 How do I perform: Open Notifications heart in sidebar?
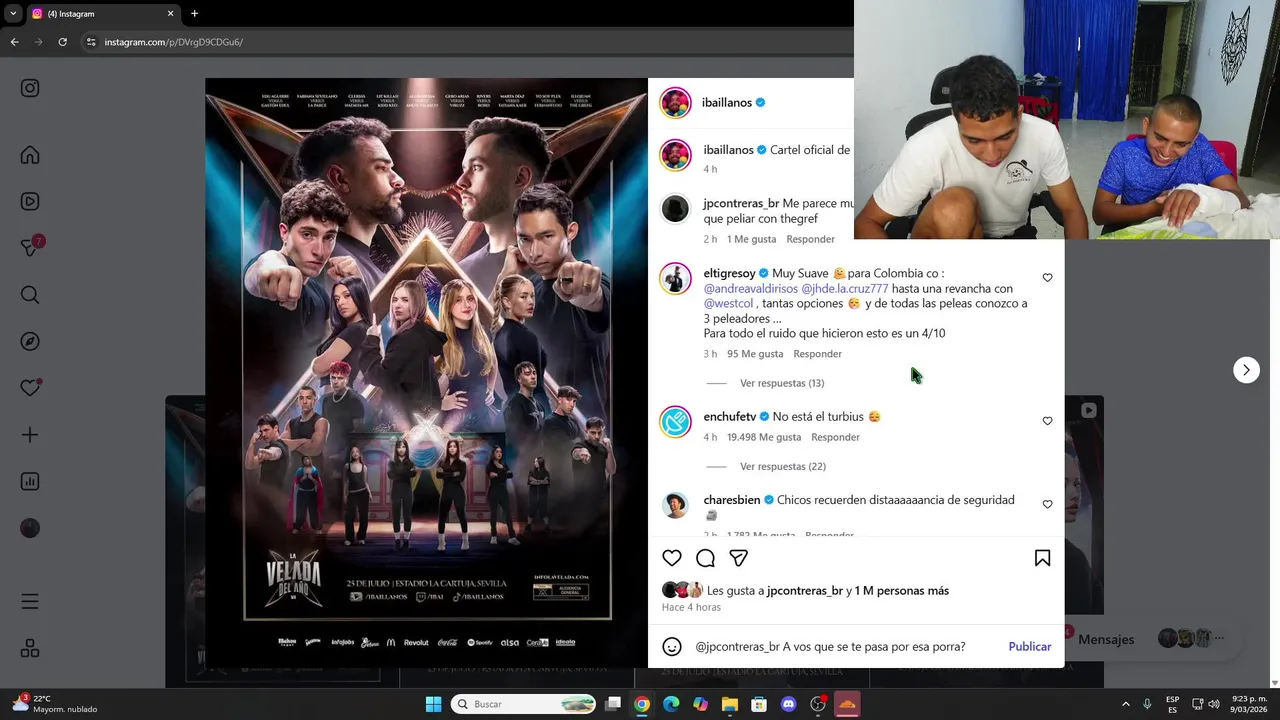[x=30, y=388]
